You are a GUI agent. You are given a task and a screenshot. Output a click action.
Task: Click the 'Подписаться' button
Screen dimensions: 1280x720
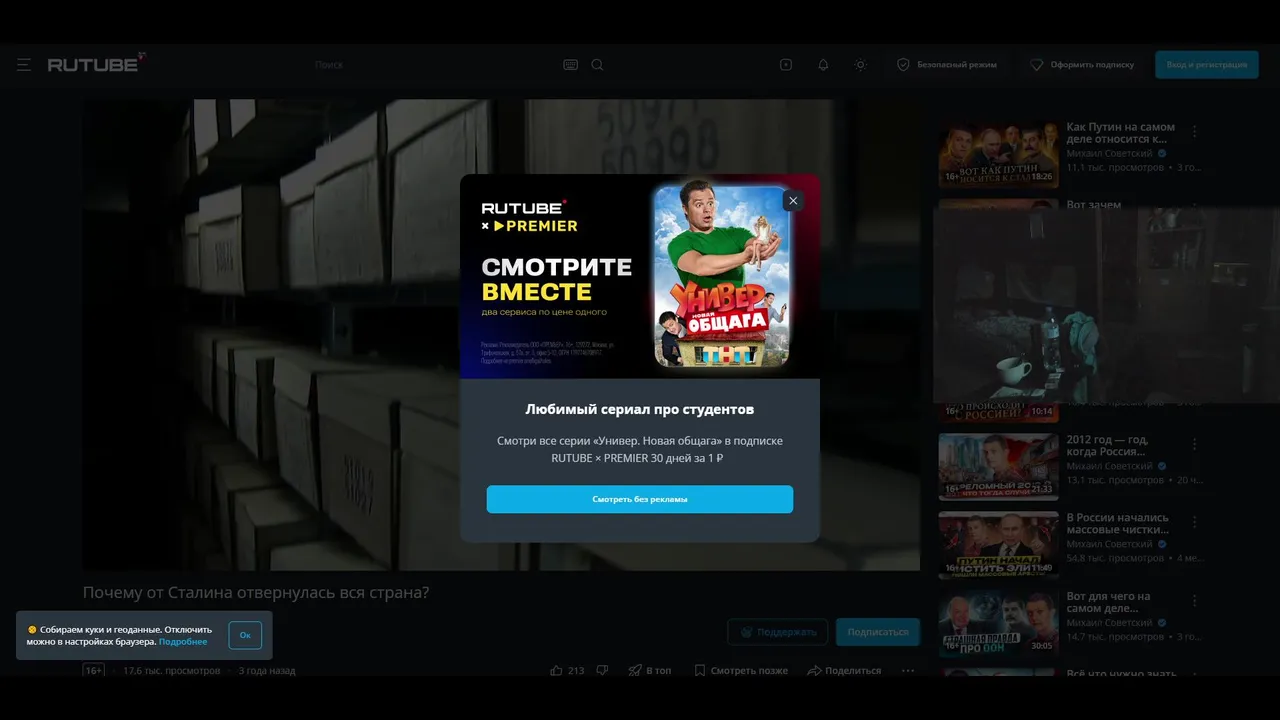click(x=878, y=632)
